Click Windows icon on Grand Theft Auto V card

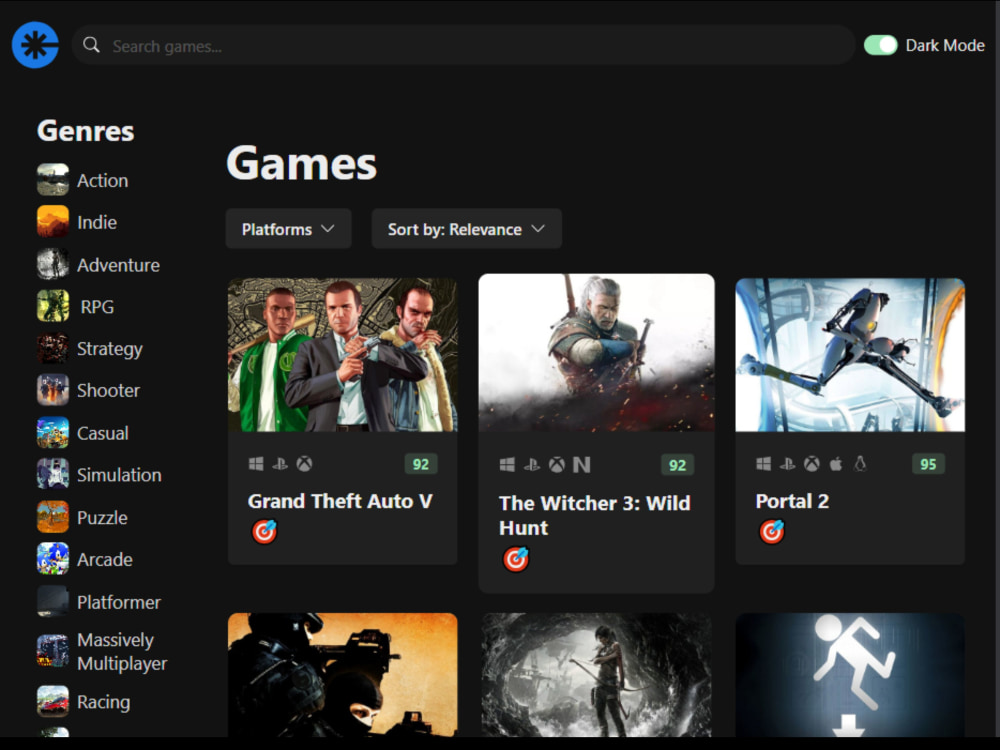256,464
